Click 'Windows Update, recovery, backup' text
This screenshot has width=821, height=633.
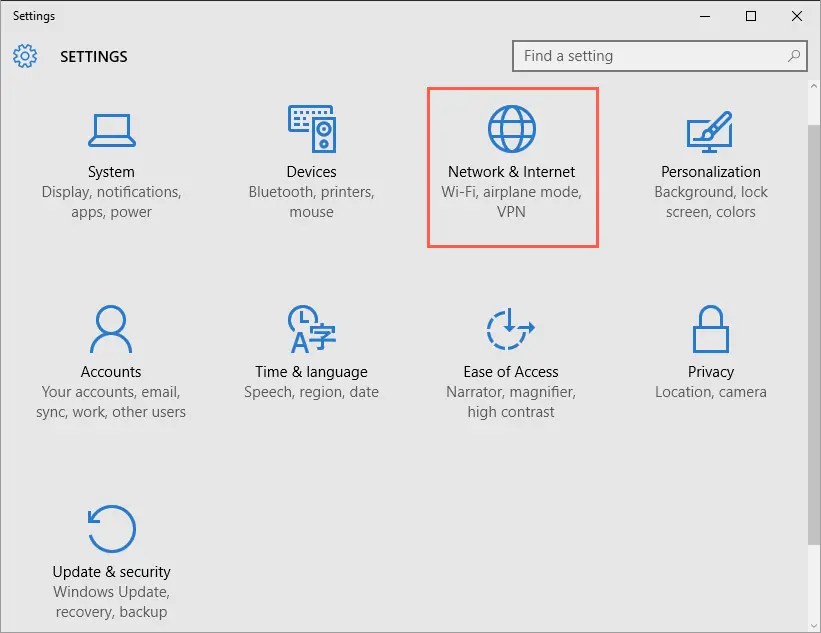tap(111, 602)
